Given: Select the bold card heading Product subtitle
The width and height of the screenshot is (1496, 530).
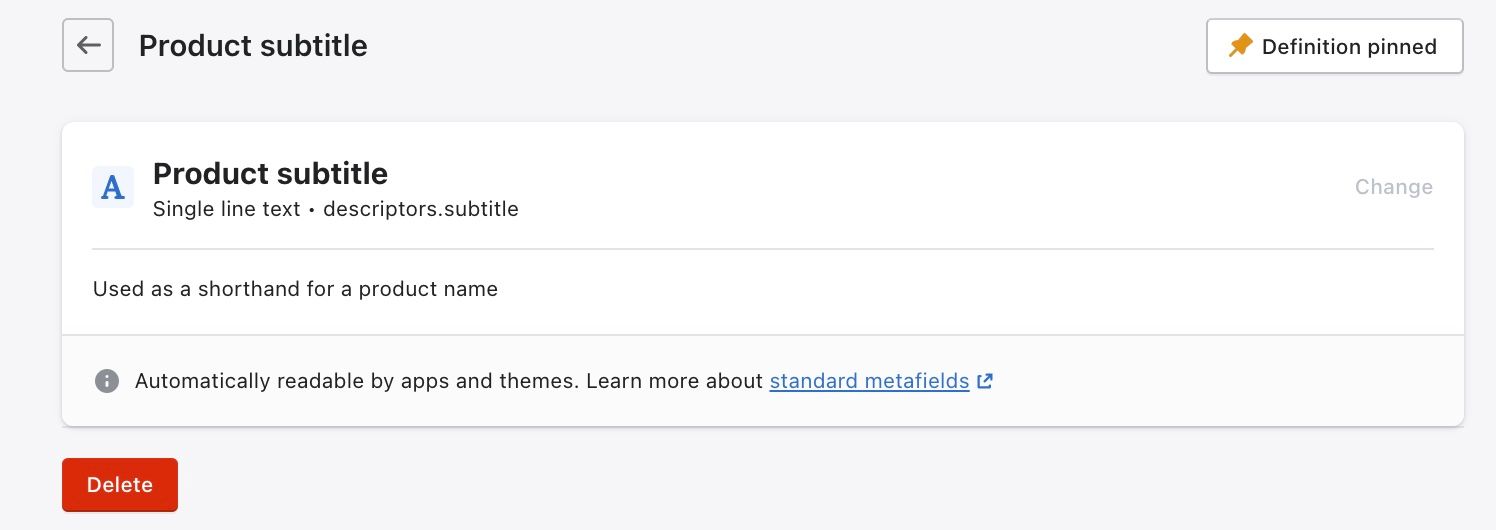Looking at the screenshot, I should pos(270,174).
